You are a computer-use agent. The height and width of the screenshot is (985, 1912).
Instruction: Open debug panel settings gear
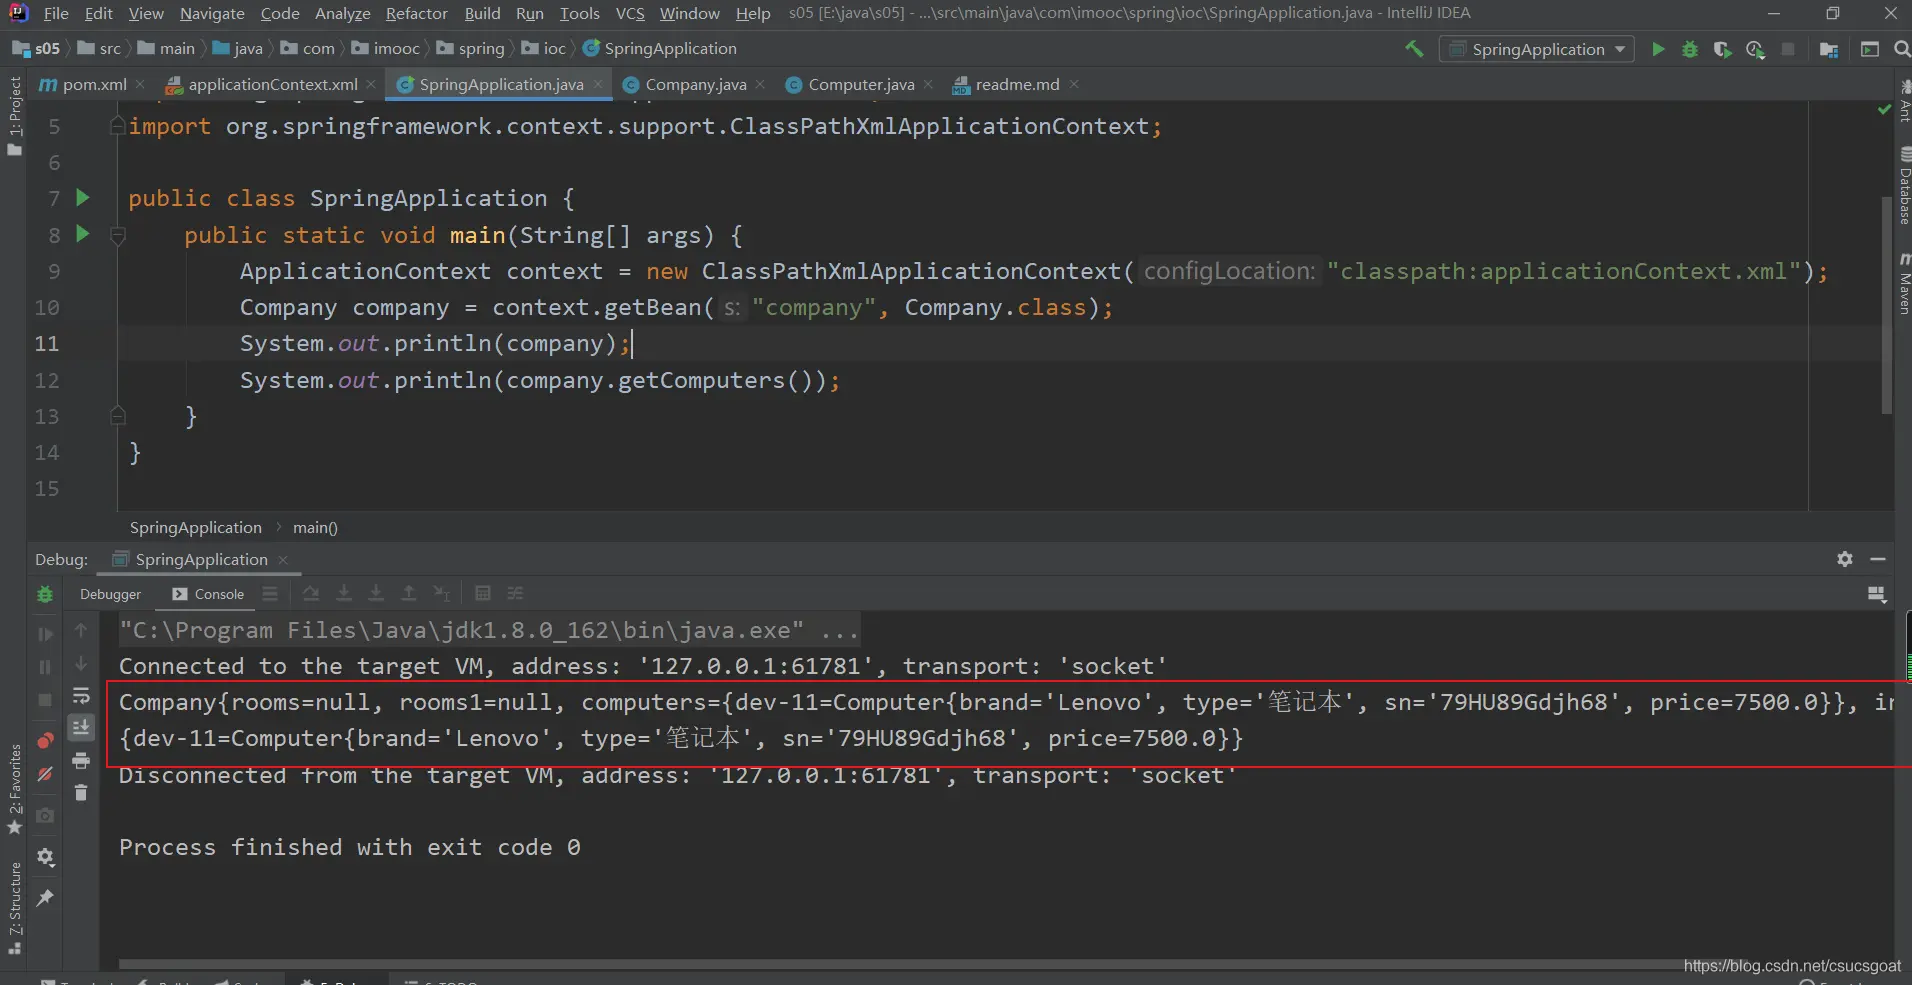pos(1844,559)
